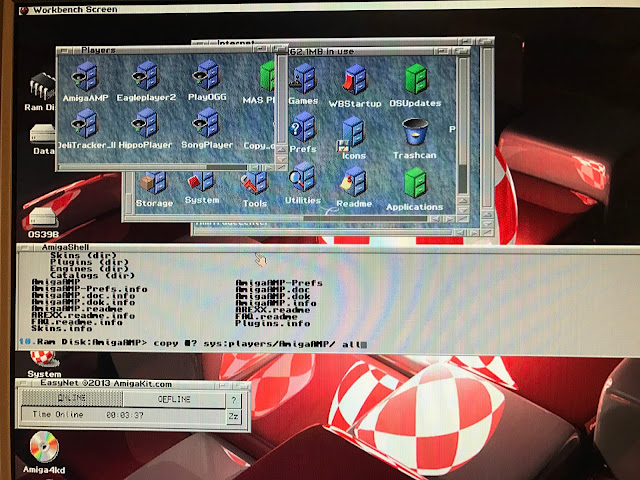Click Skins.info in the shell listing
The image size is (640, 480).
[62, 329]
